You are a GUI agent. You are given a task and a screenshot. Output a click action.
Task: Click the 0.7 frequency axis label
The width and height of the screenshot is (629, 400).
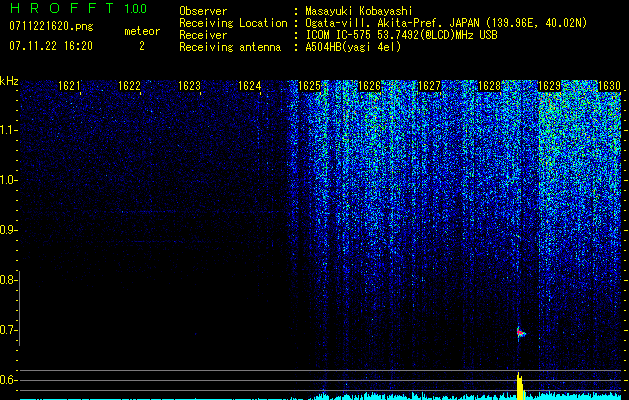coord(8,330)
